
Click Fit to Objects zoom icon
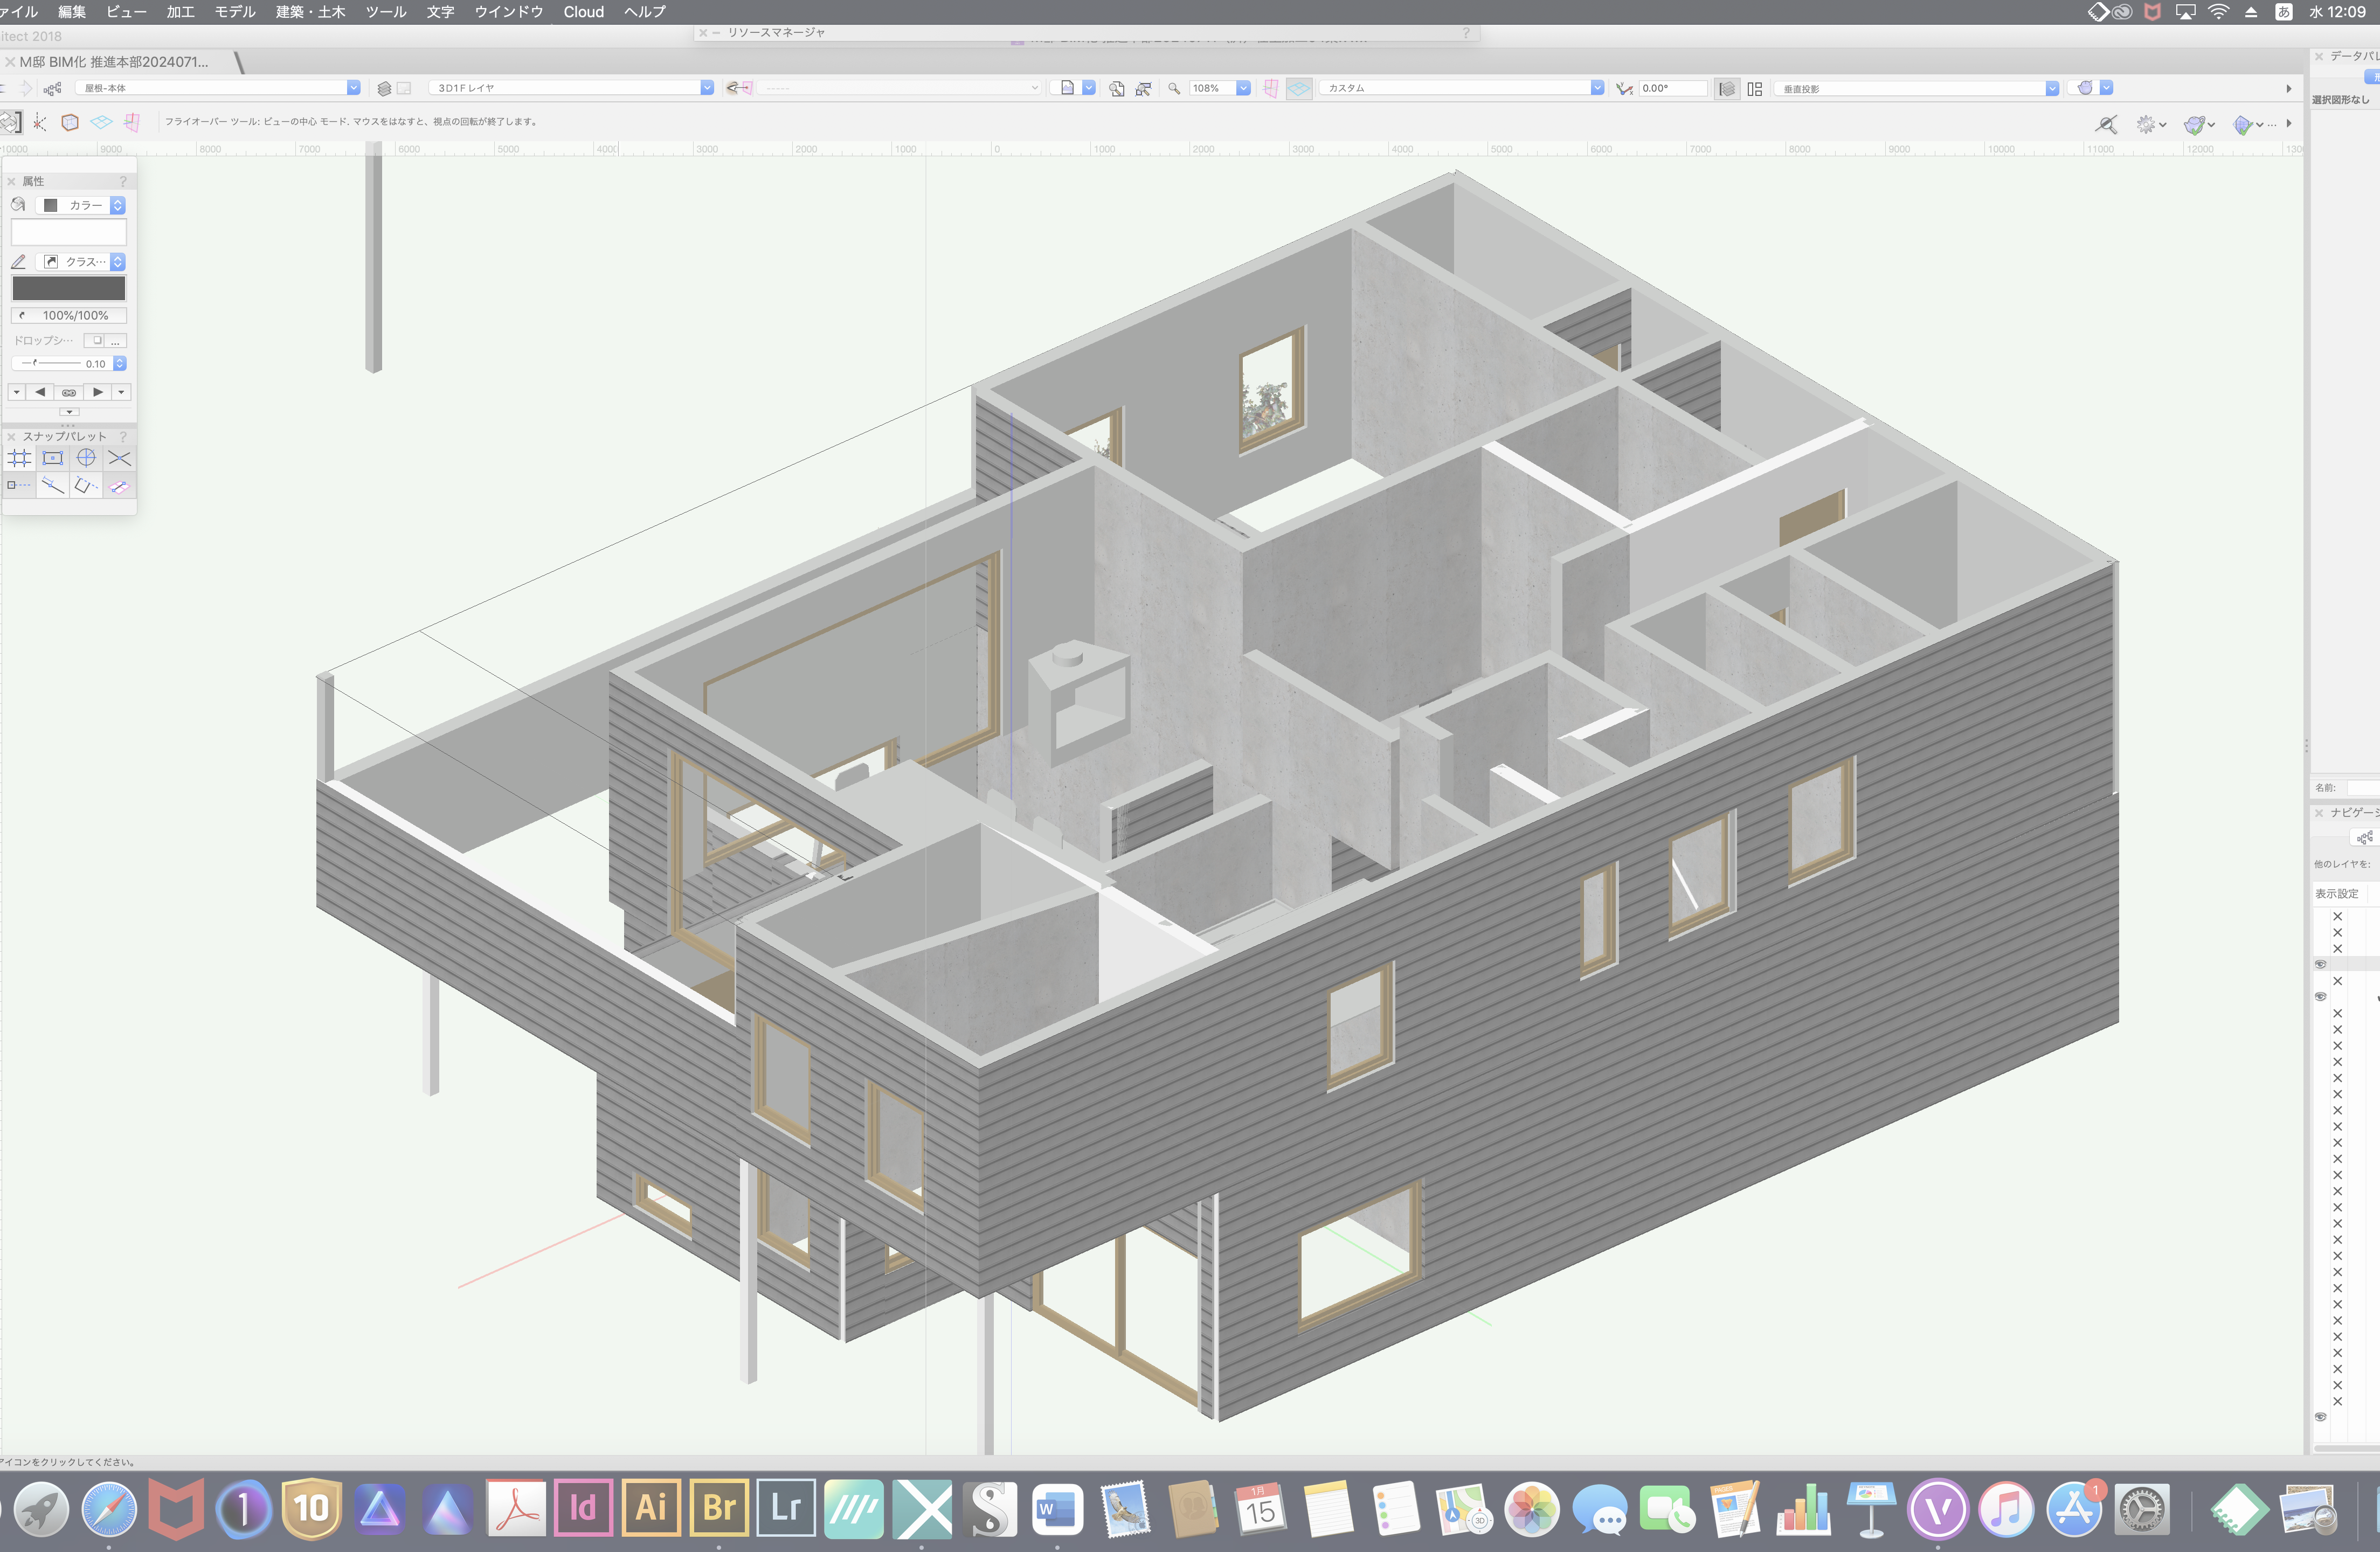1143,88
